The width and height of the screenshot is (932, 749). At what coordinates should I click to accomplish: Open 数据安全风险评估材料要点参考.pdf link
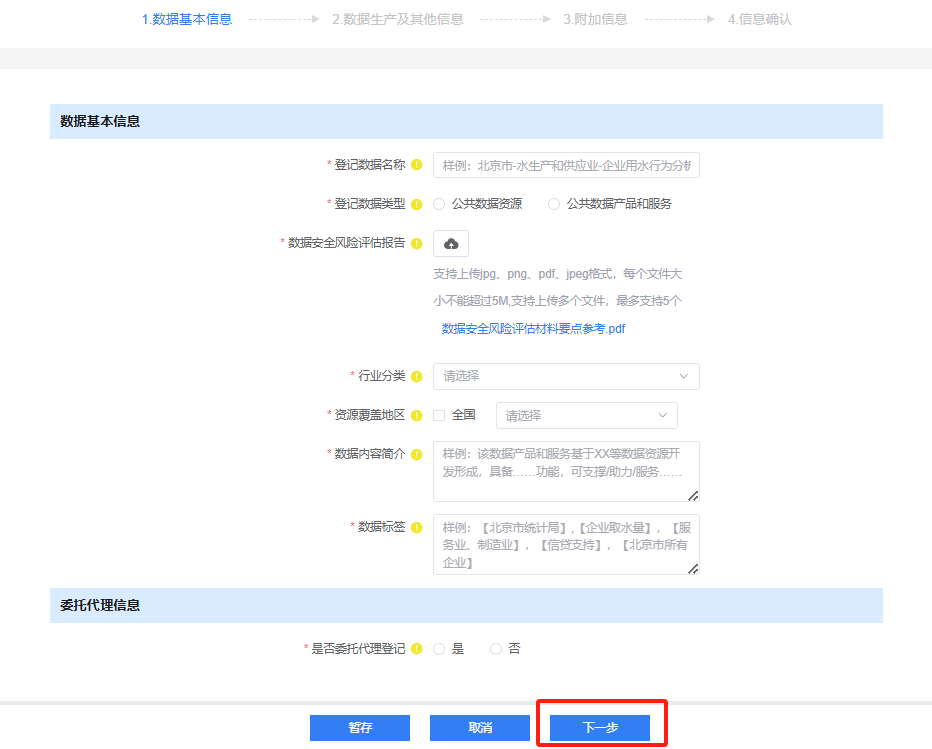(x=533, y=328)
